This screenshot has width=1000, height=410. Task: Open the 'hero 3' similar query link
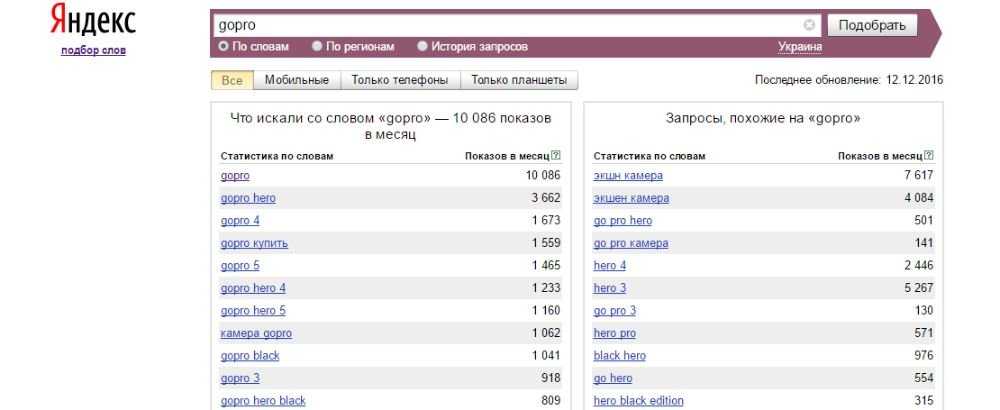(610, 288)
